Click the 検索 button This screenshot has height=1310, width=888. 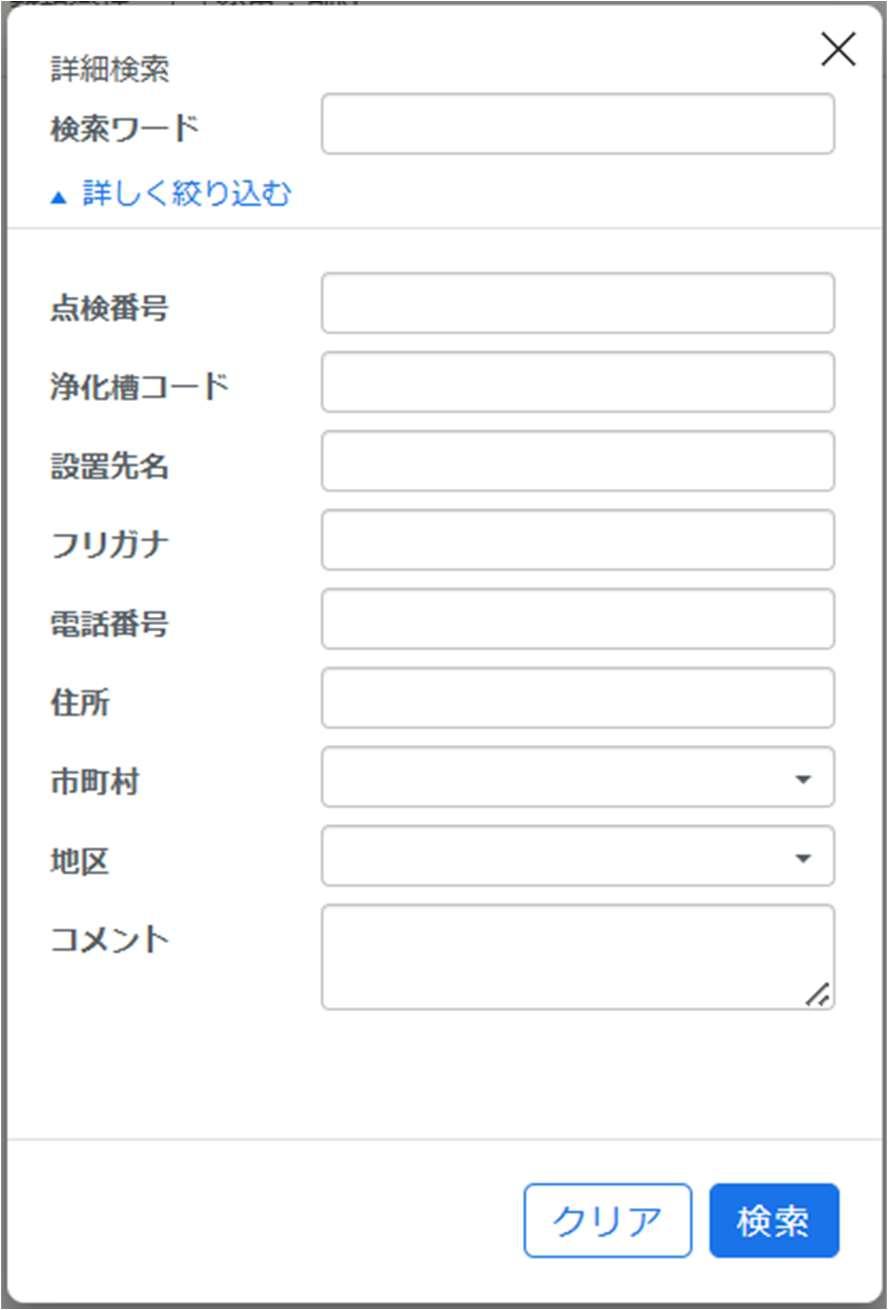(774, 1221)
